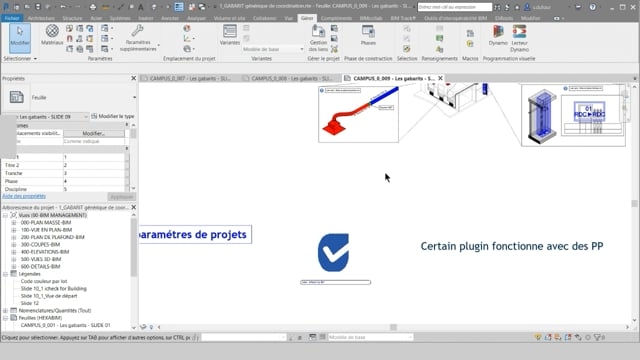The width and height of the screenshot is (640, 360).
Task: Collapse the Feuilles (HEXABIM) node
Action: (6, 318)
